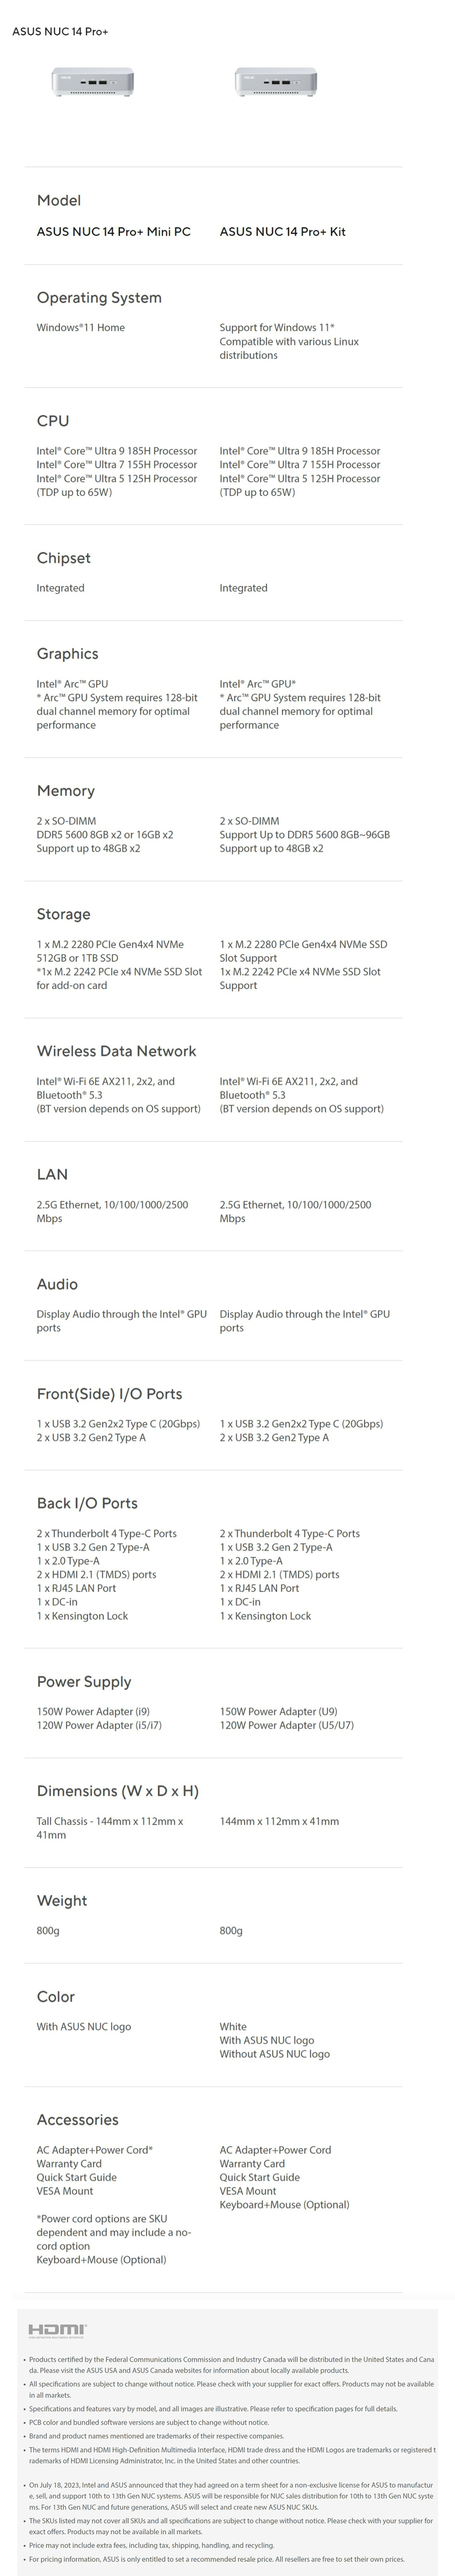Click the ASUS NUC 14 Pro+ Mini PC model name
This screenshot has height=2576, width=455.
pos(113,232)
